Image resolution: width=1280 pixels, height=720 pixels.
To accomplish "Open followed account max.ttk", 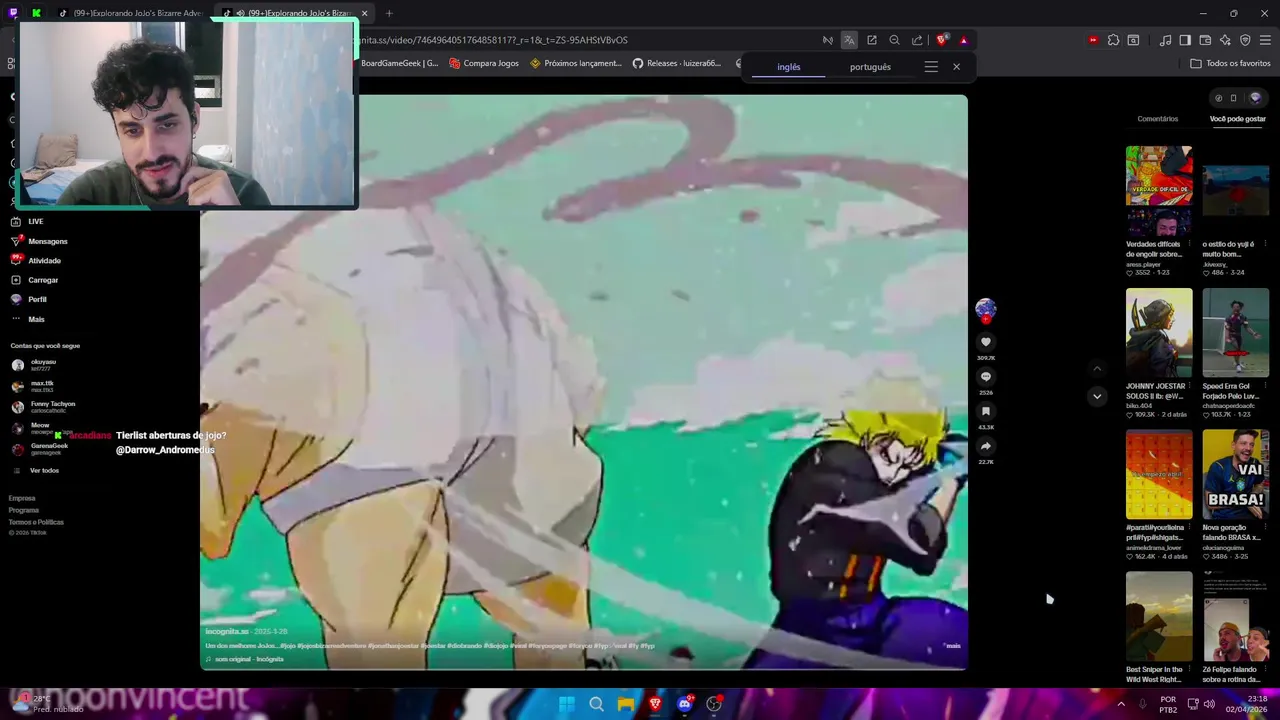I will 33,386.
